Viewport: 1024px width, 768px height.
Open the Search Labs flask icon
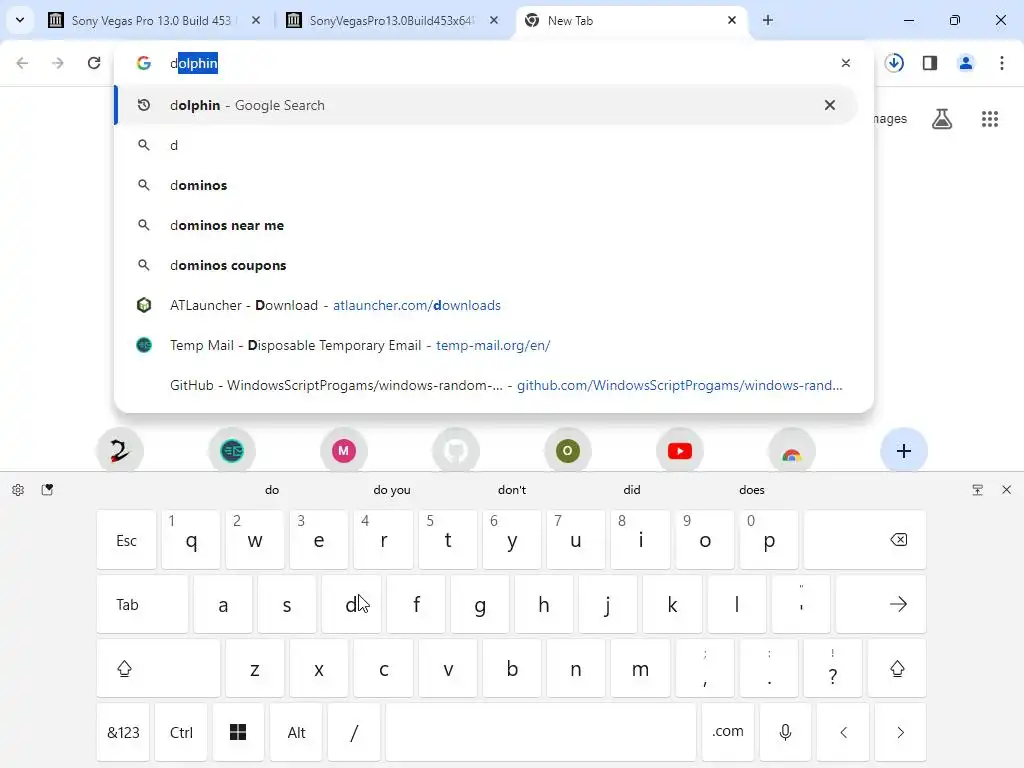click(x=942, y=119)
